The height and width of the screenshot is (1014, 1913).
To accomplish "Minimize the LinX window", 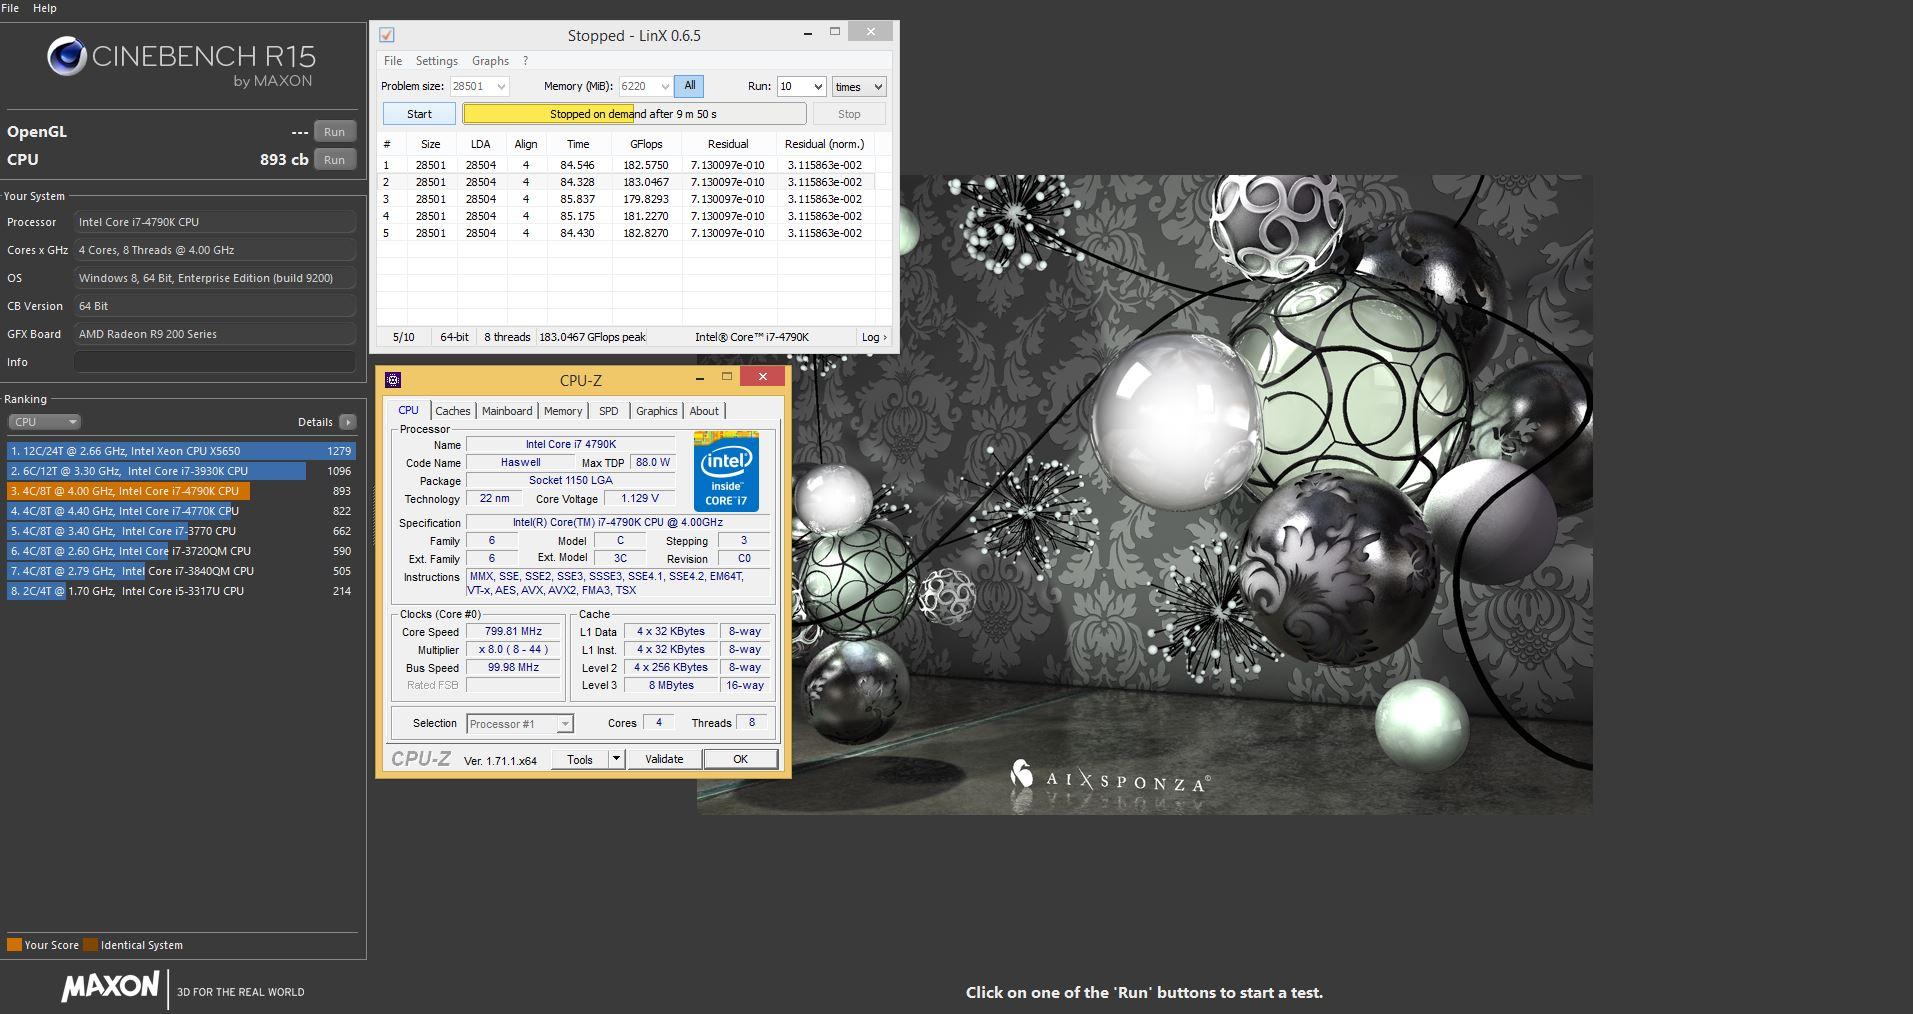I will pos(807,33).
